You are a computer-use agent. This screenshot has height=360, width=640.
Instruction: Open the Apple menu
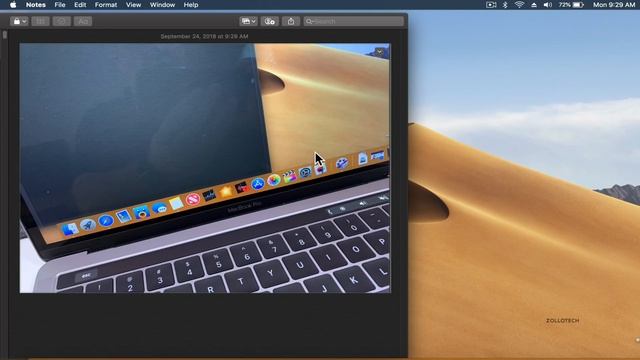tap(13, 5)
